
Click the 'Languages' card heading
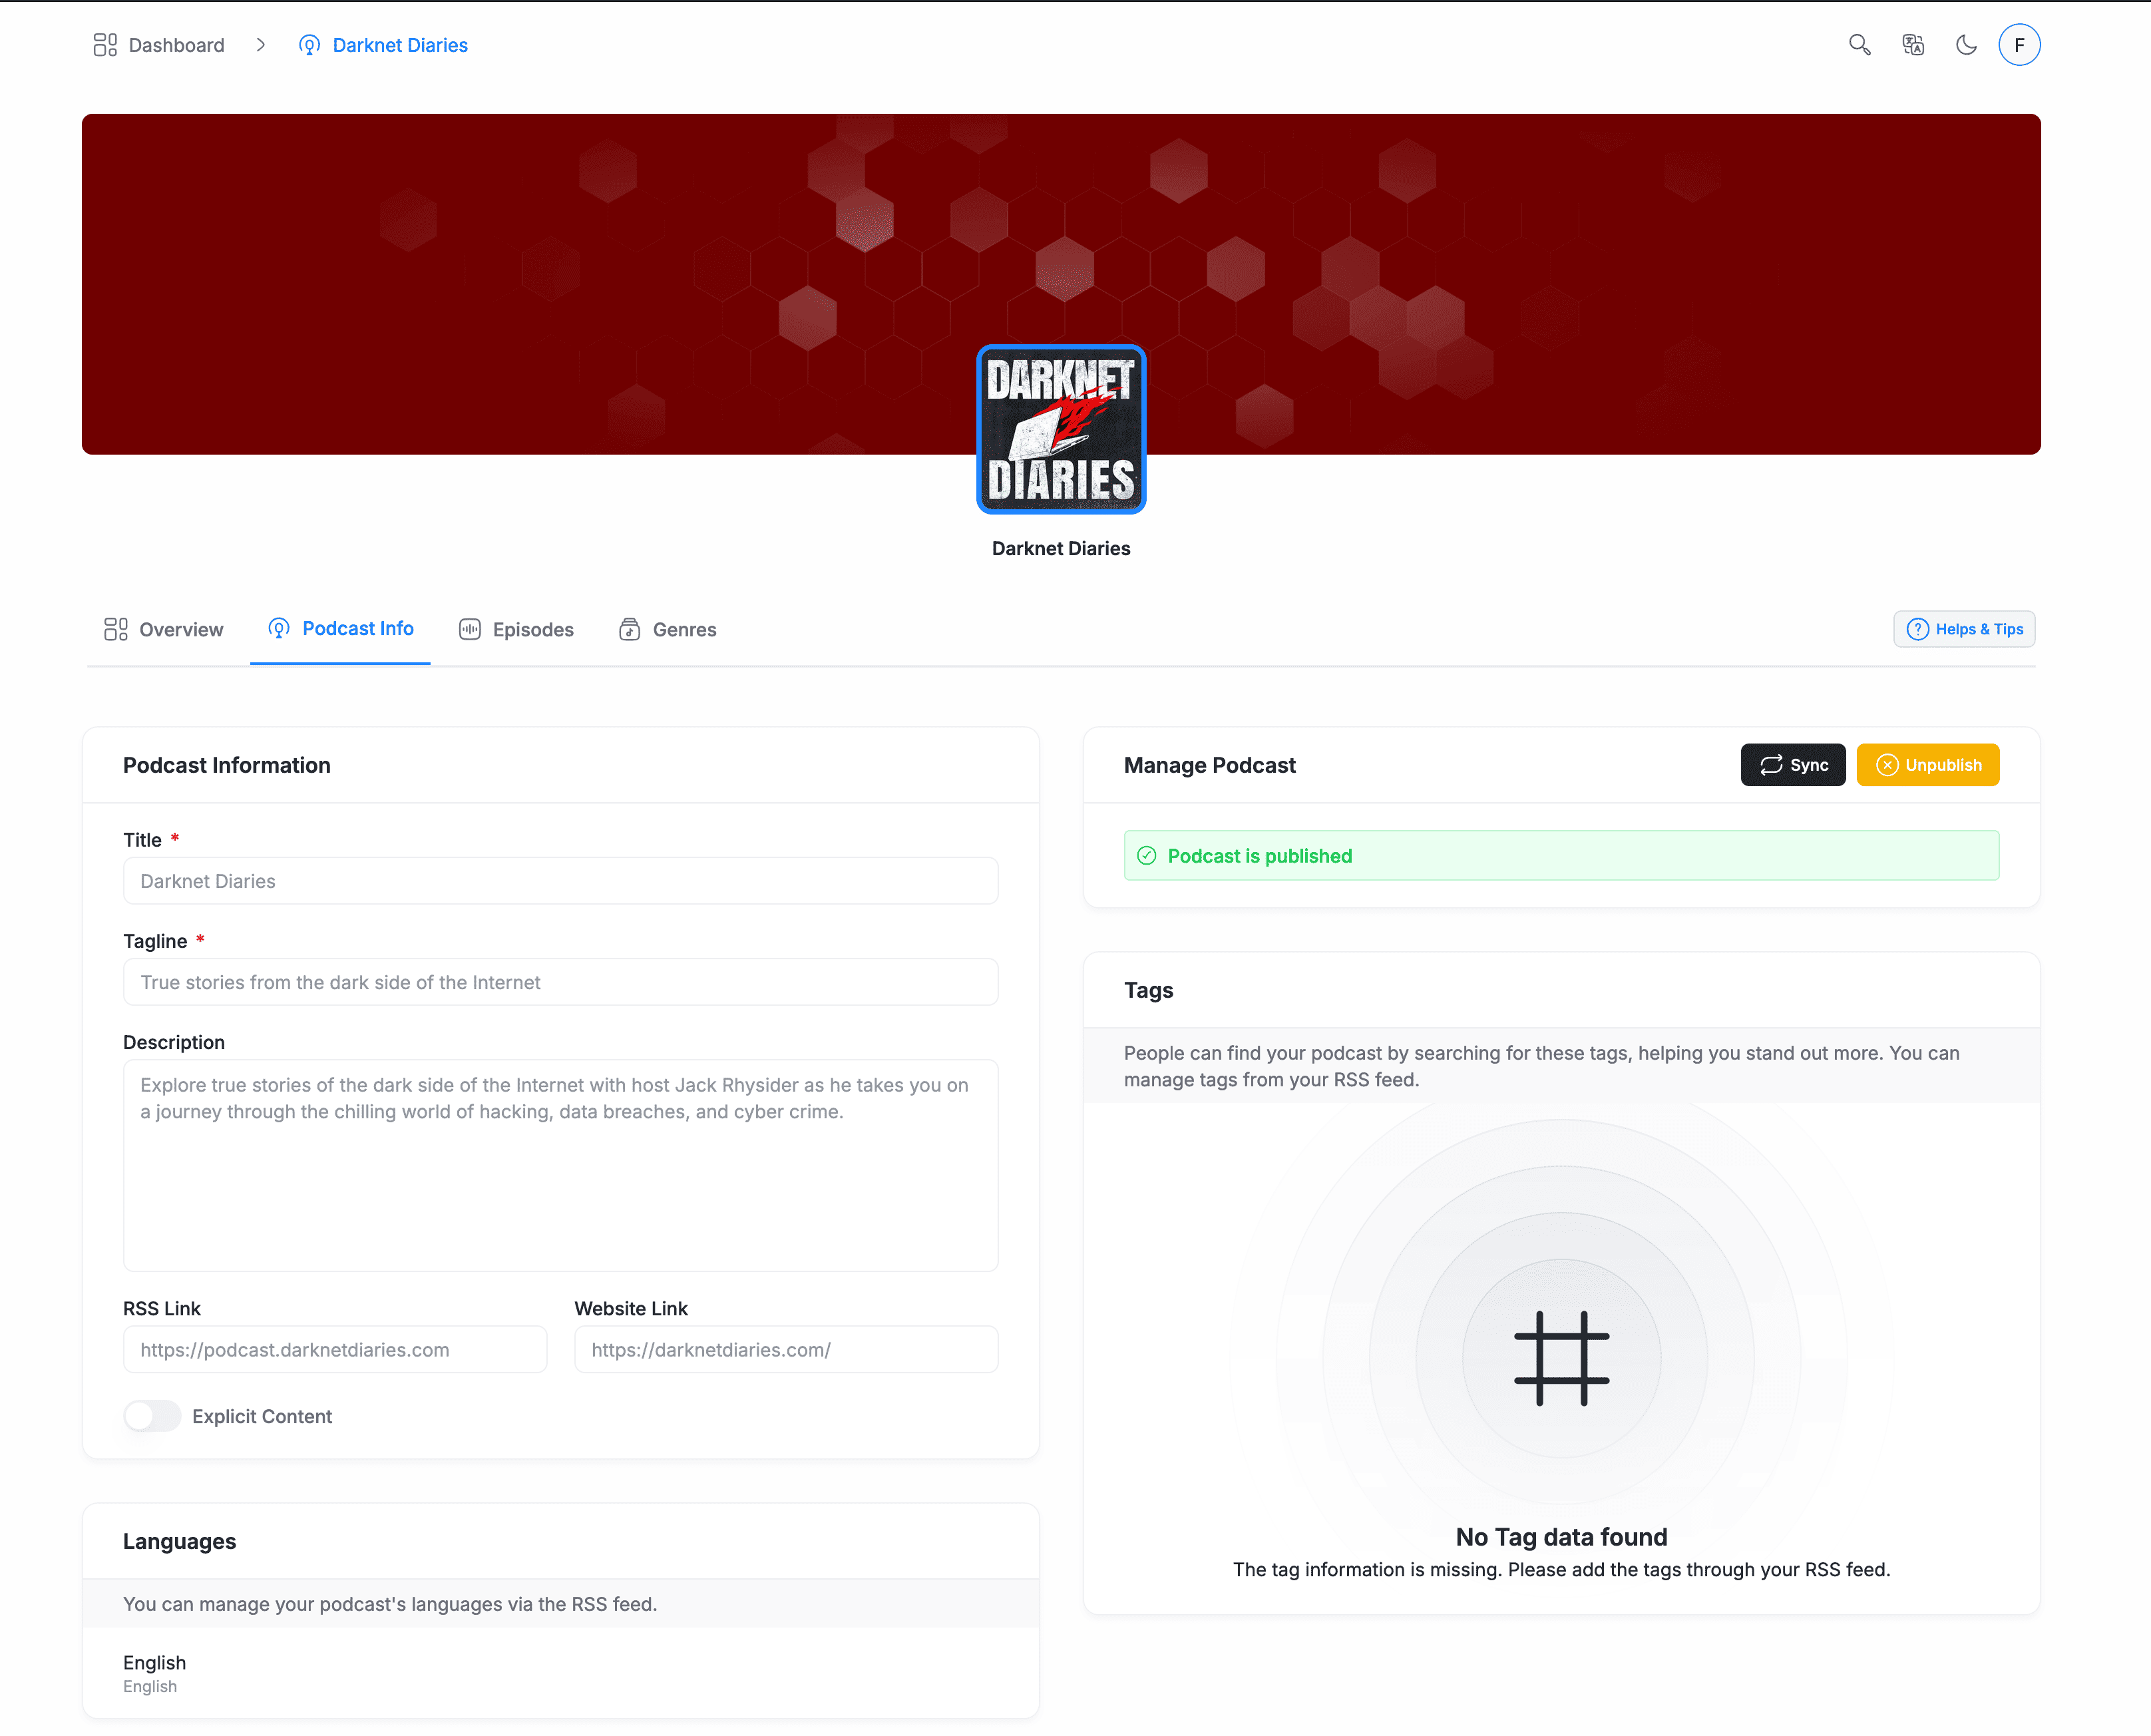[x=180, y=1541]
